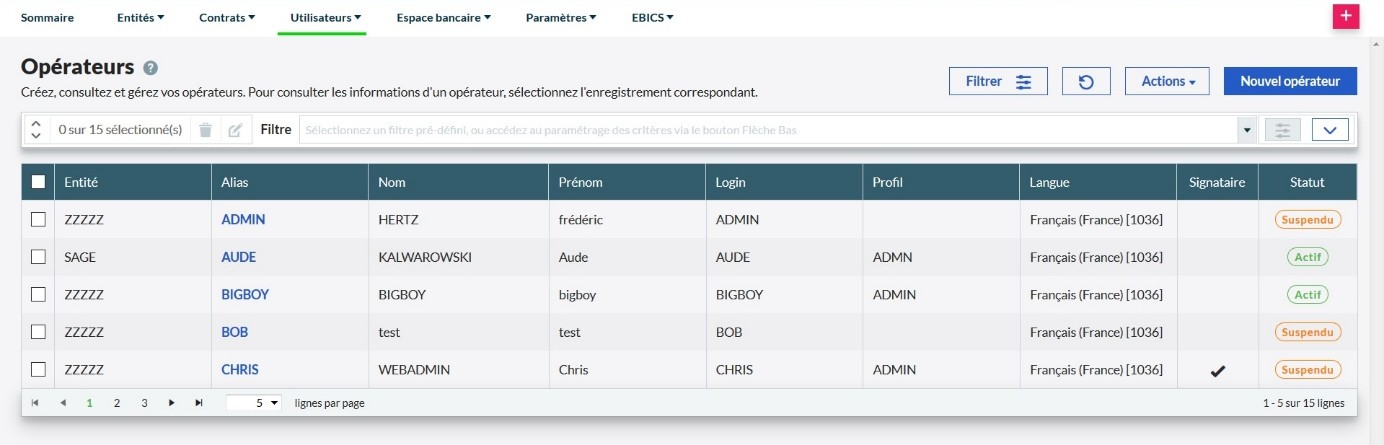Expand the predefined filter dropdown arrow

point(1246,130)
